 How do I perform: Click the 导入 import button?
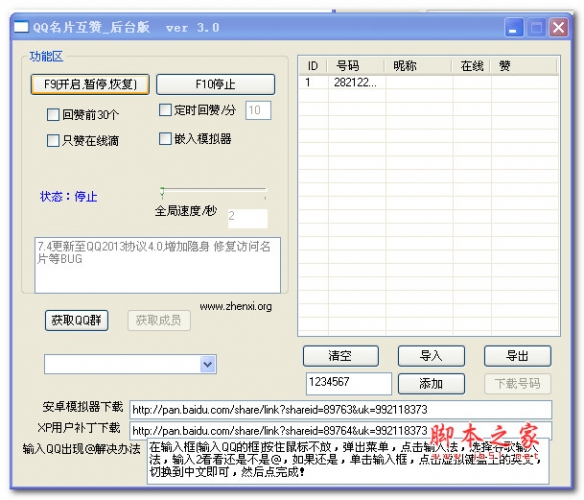(431, 356)
